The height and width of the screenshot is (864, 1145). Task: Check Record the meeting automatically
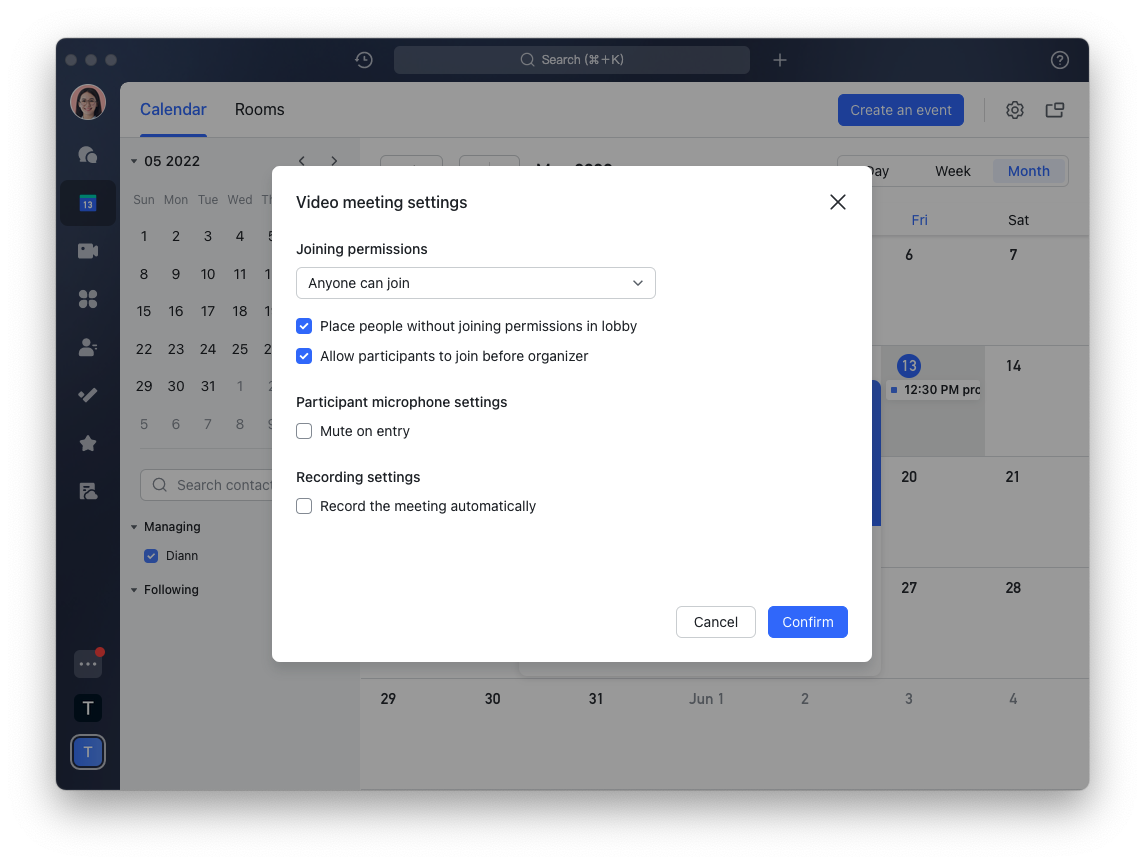click(x=304, y=506)
